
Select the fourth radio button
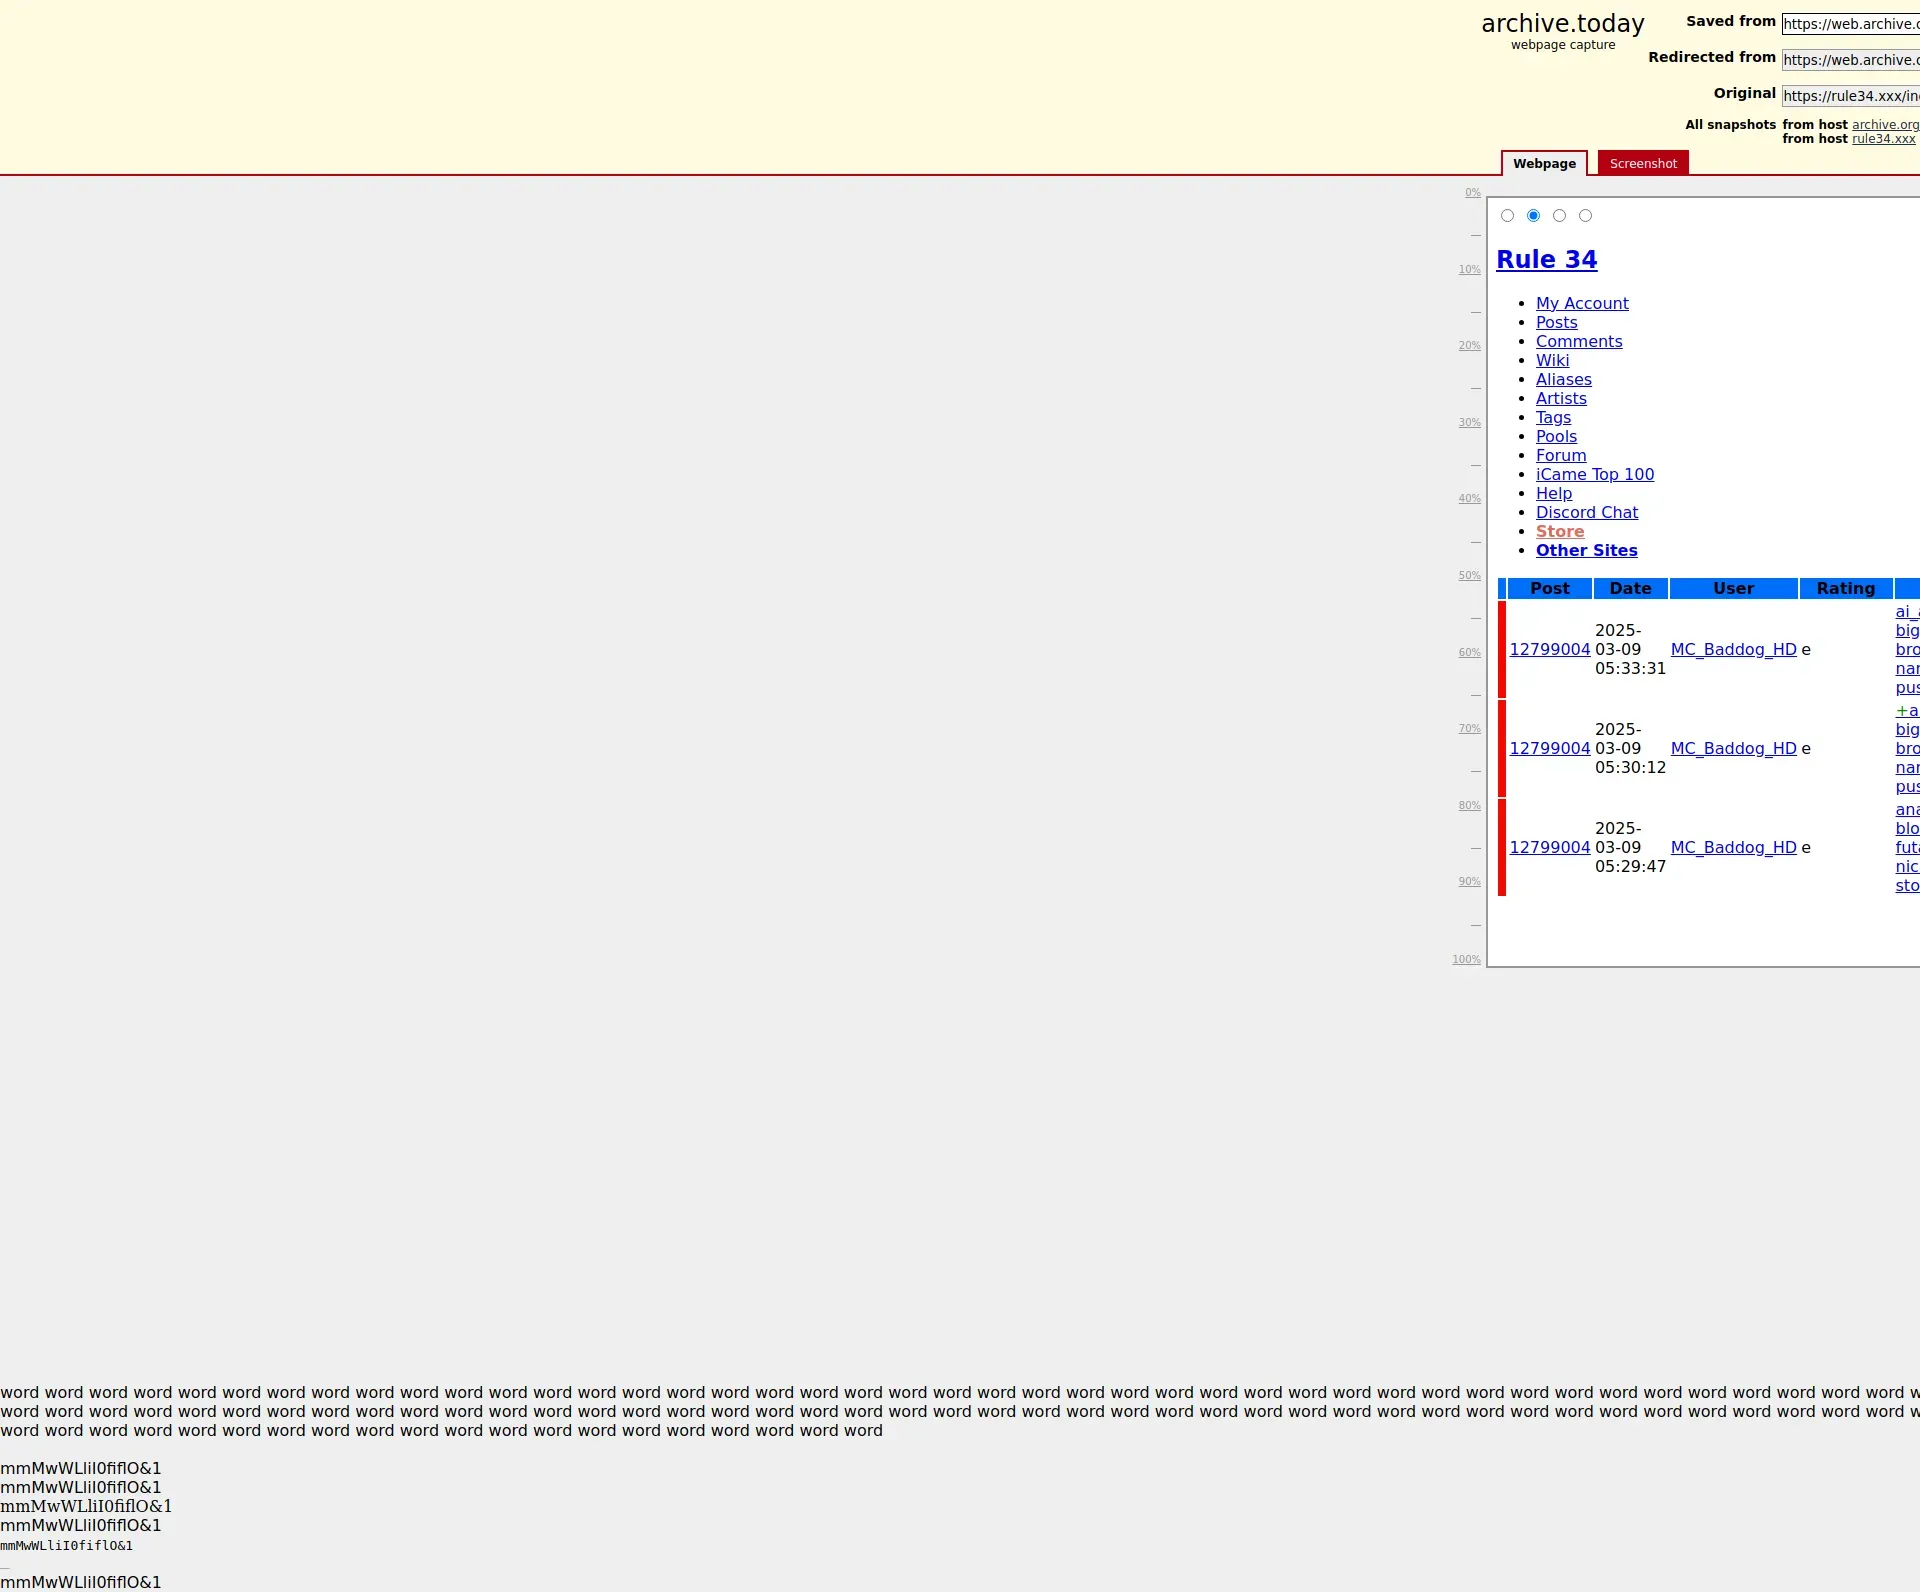1585,216
